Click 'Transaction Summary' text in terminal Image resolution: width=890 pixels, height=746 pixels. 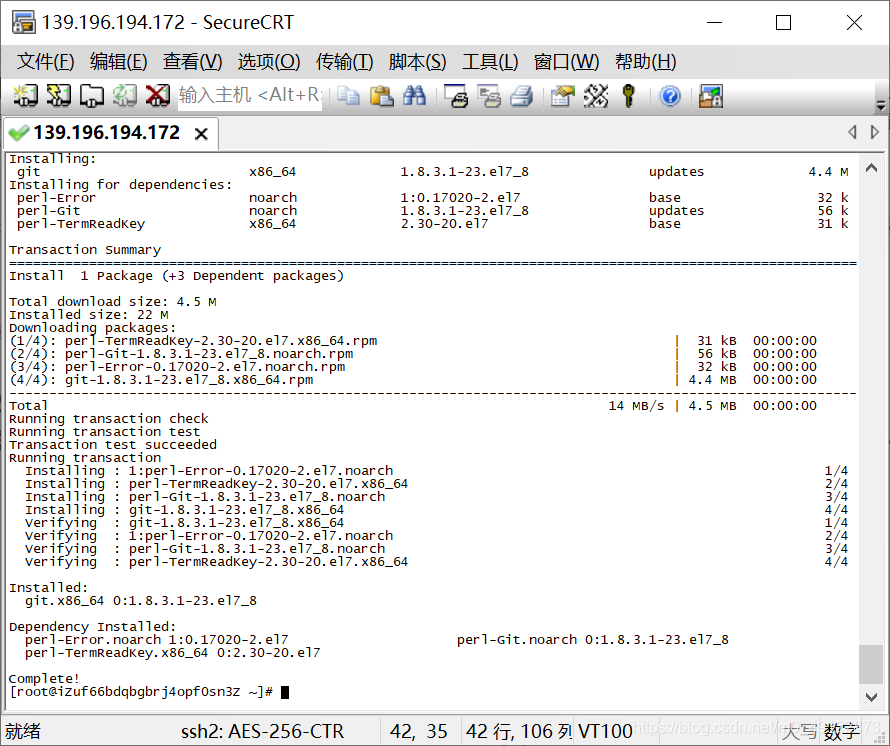(85, 250)
